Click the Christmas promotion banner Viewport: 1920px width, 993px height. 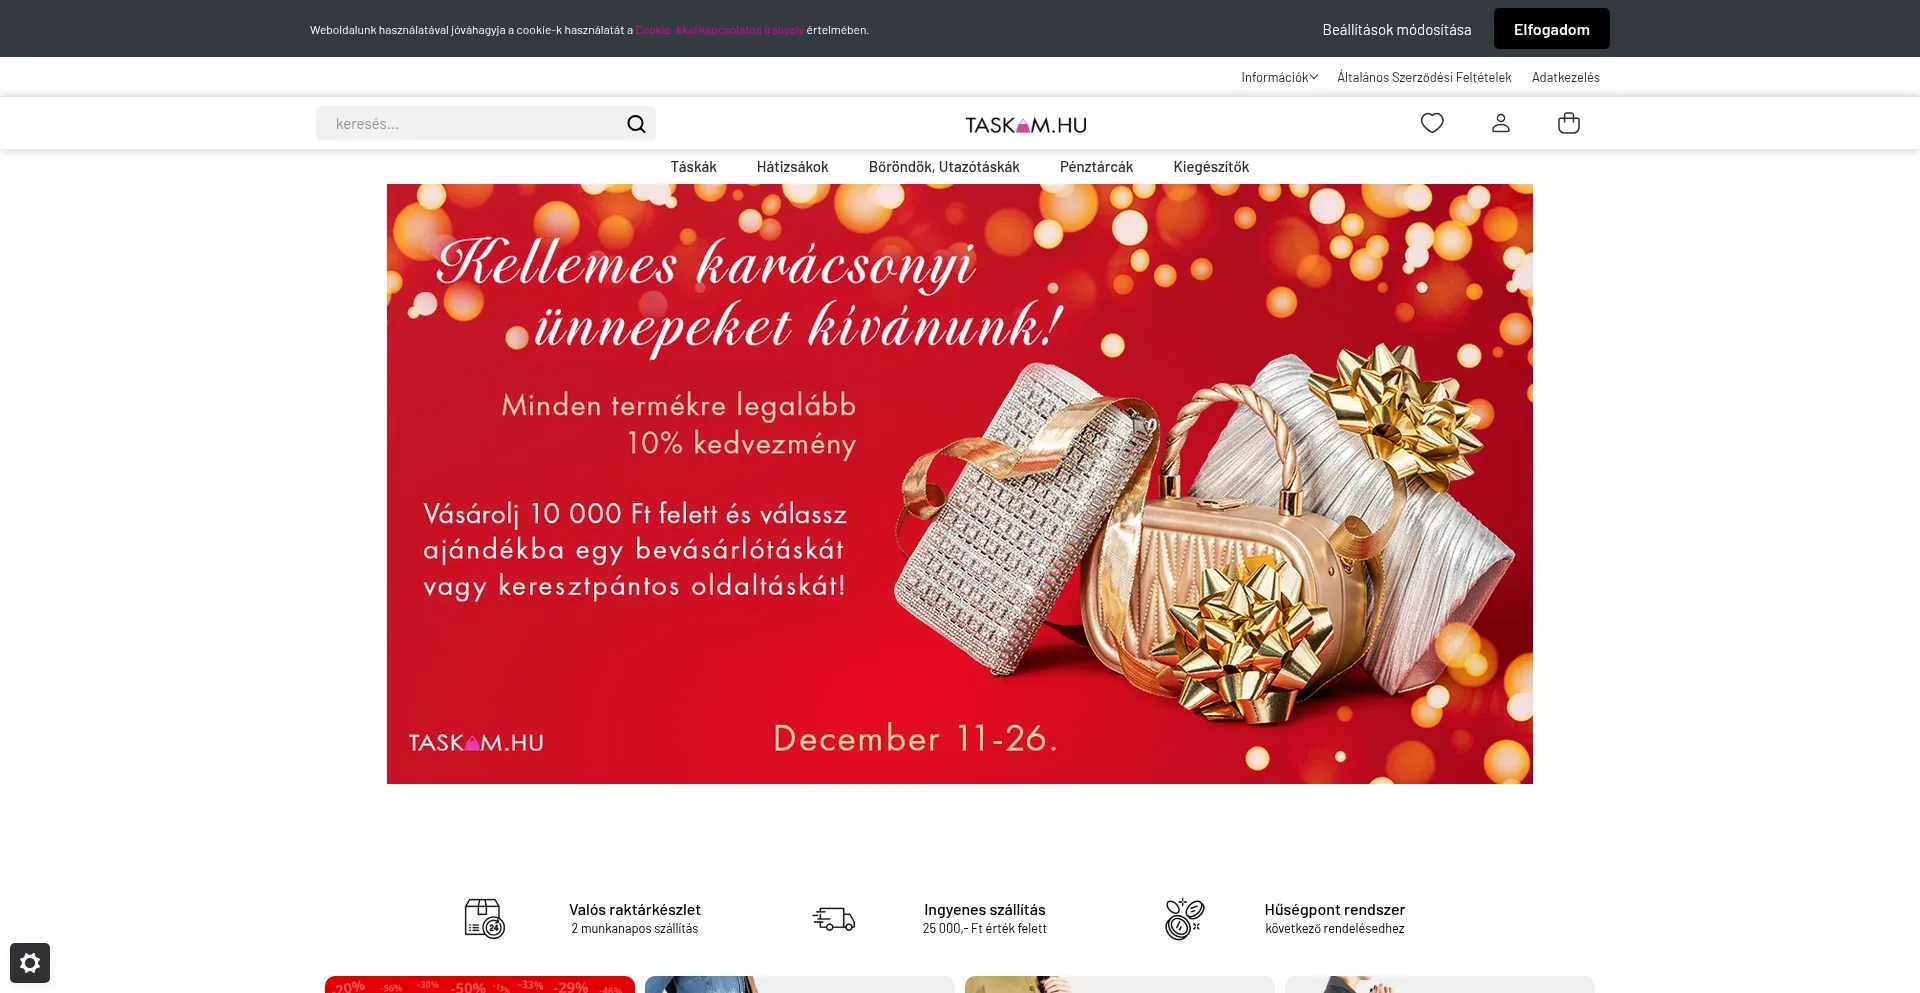[x=960, y=484]
